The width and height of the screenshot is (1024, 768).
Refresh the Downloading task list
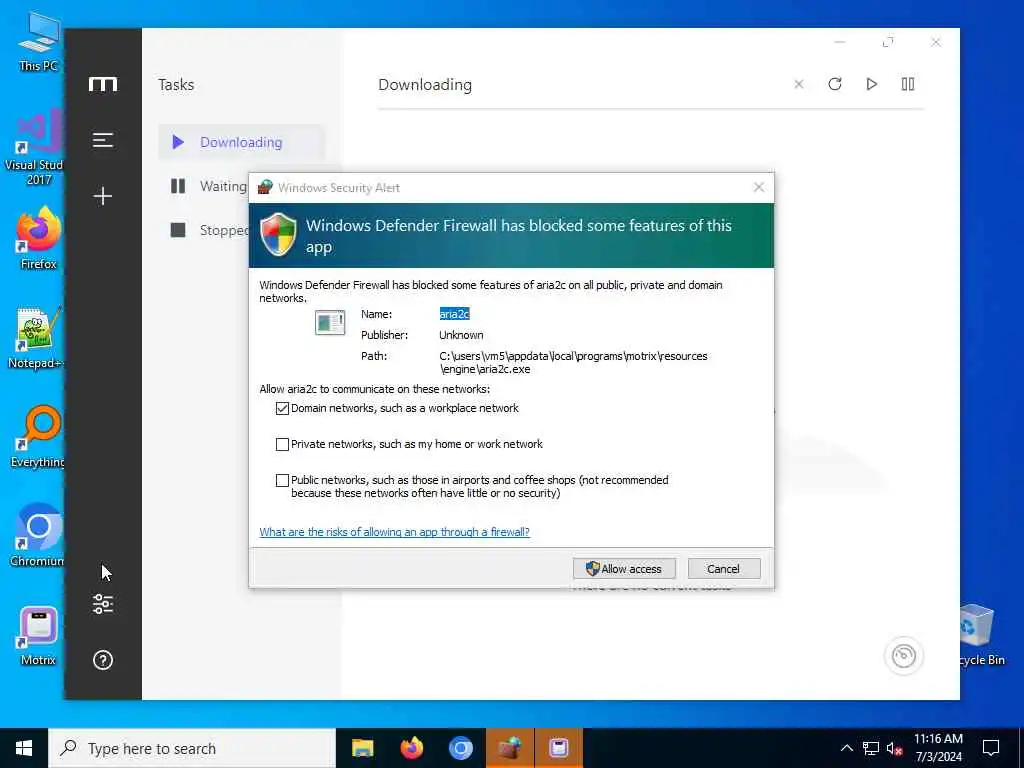coord(835,84)
